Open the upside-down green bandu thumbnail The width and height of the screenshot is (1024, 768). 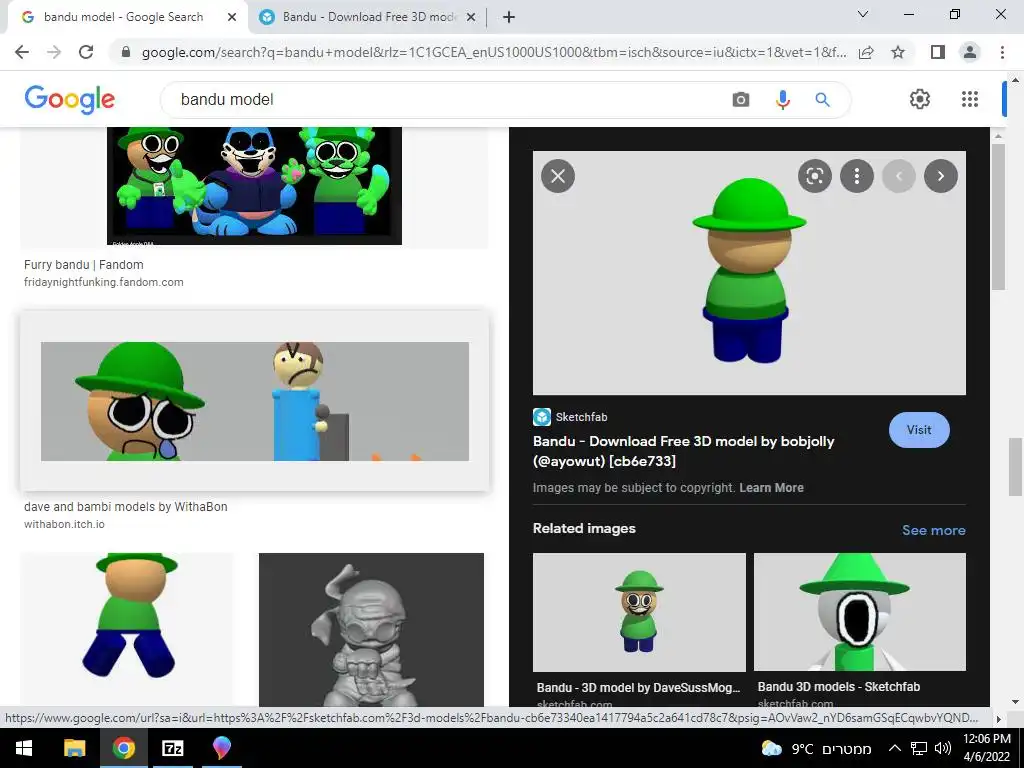126,630
